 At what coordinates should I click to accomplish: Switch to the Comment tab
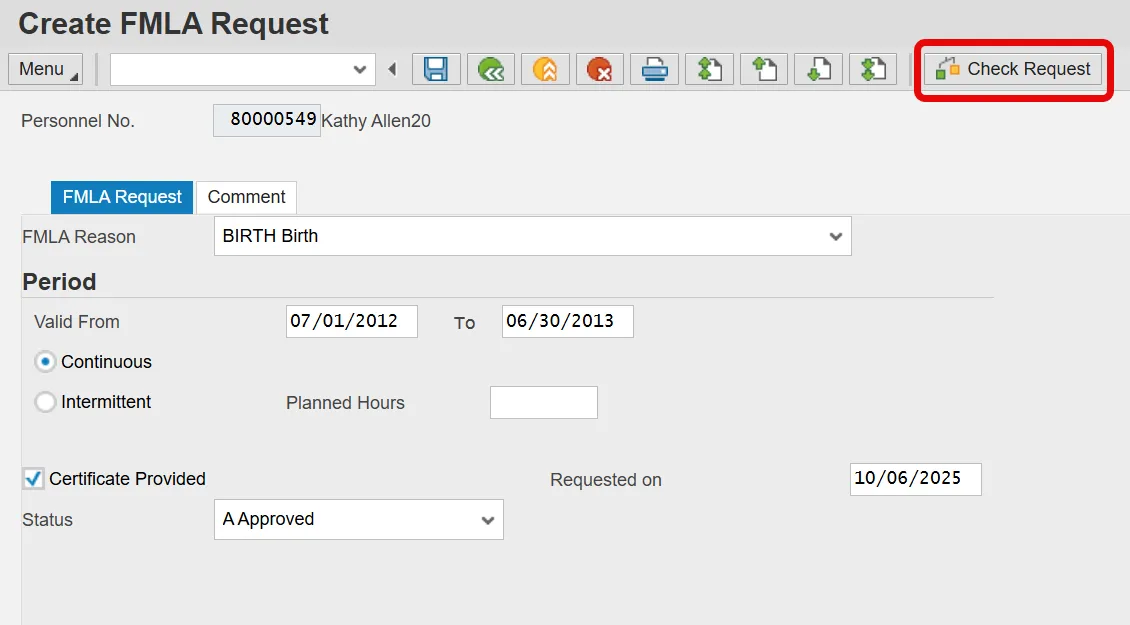pos(246,197)
